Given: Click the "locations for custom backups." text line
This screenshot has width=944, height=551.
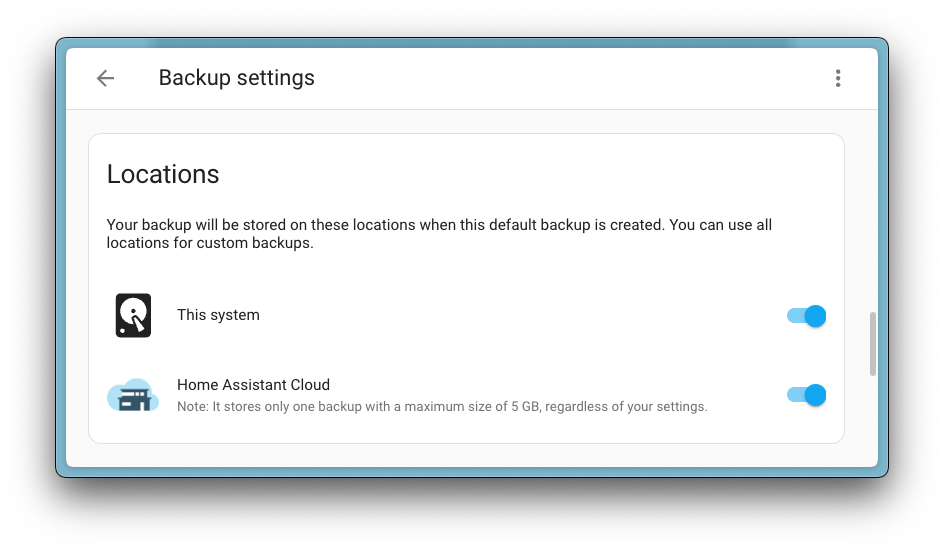Looking at the screenshot, I should pyautogui.click(x=210, y=243).
